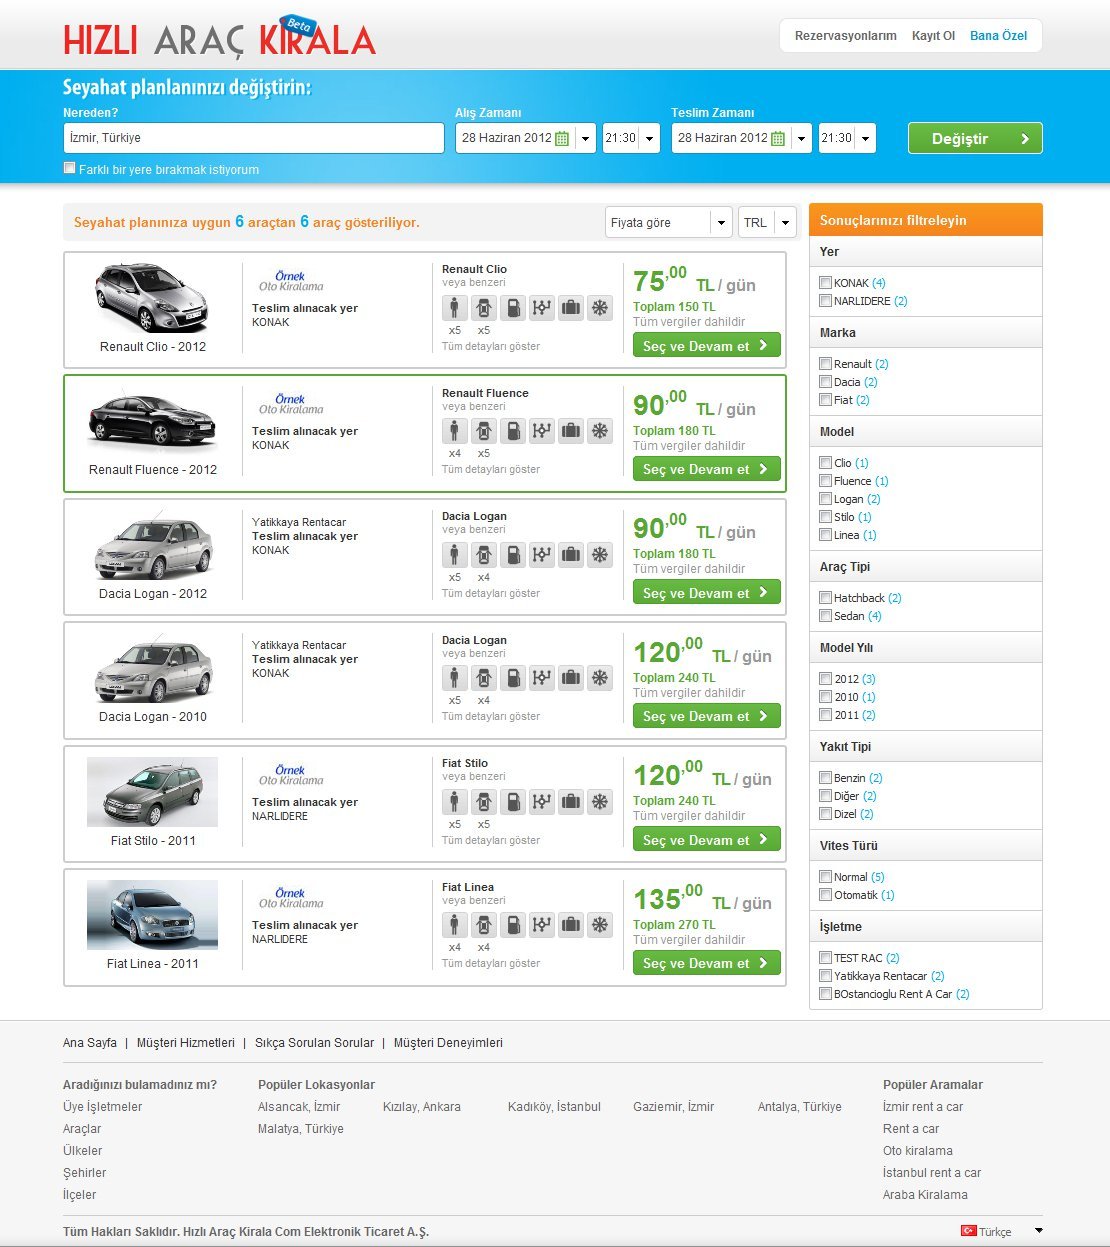
Task: Click 'Seç ve Devam et' for Renault Clio
Action: 706,346
